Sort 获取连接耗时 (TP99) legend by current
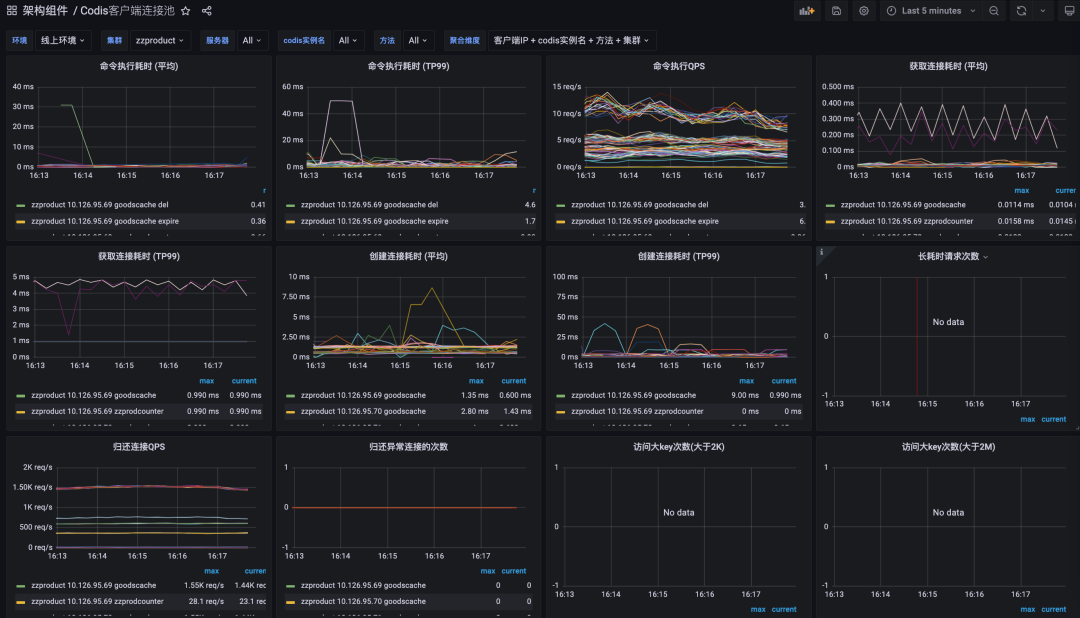Screen dimensions: 1080x618 pos(244,381)
